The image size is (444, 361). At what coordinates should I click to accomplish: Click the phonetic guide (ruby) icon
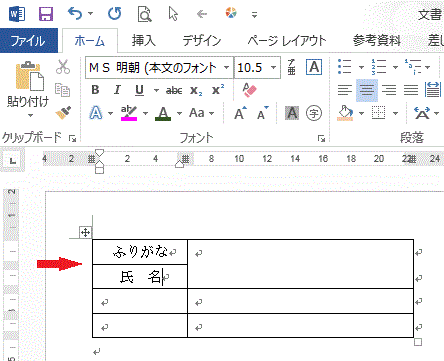[292, 67]
